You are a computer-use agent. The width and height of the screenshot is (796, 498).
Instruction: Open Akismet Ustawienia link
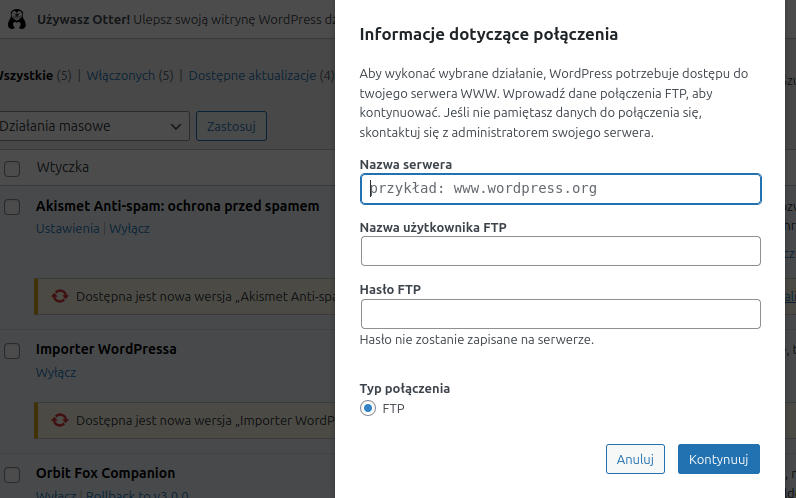coord(67,228)
